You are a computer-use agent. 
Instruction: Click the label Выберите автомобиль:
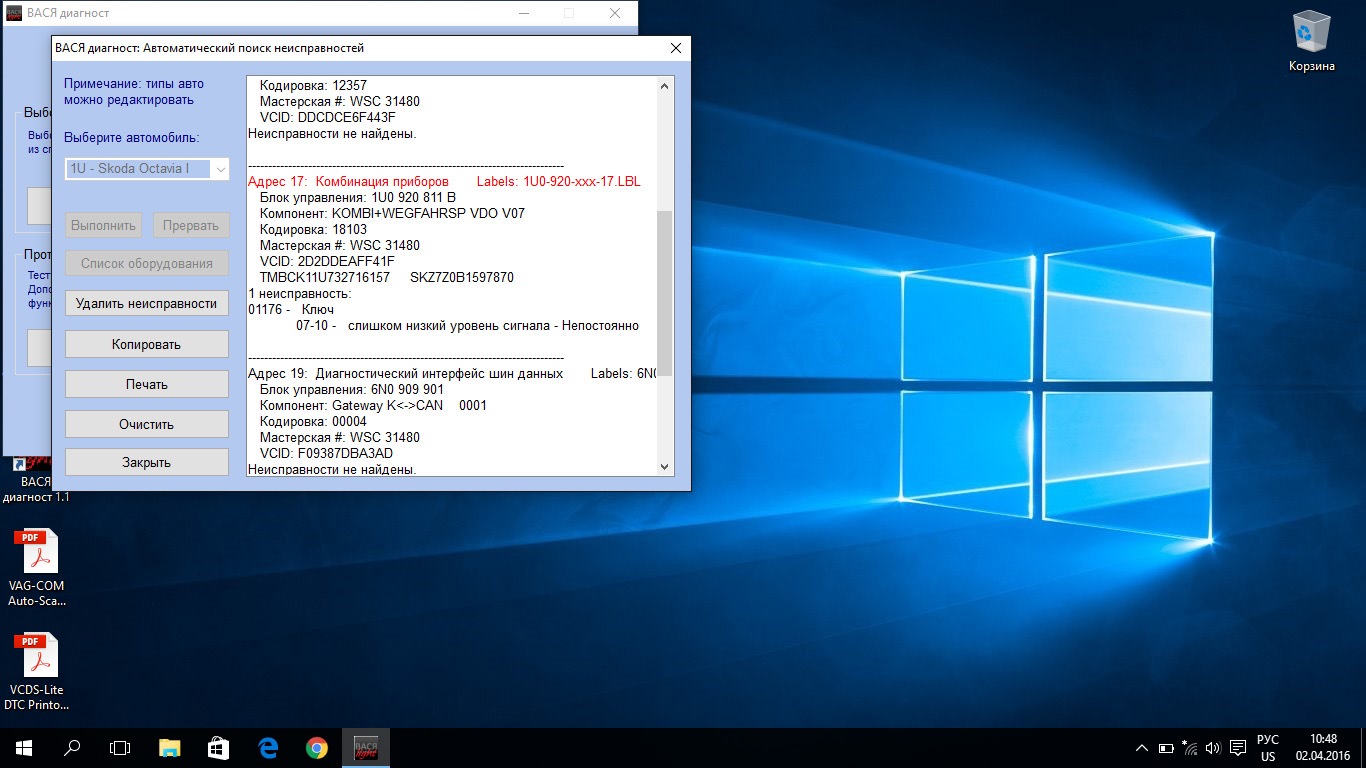[x=131, y=137]
